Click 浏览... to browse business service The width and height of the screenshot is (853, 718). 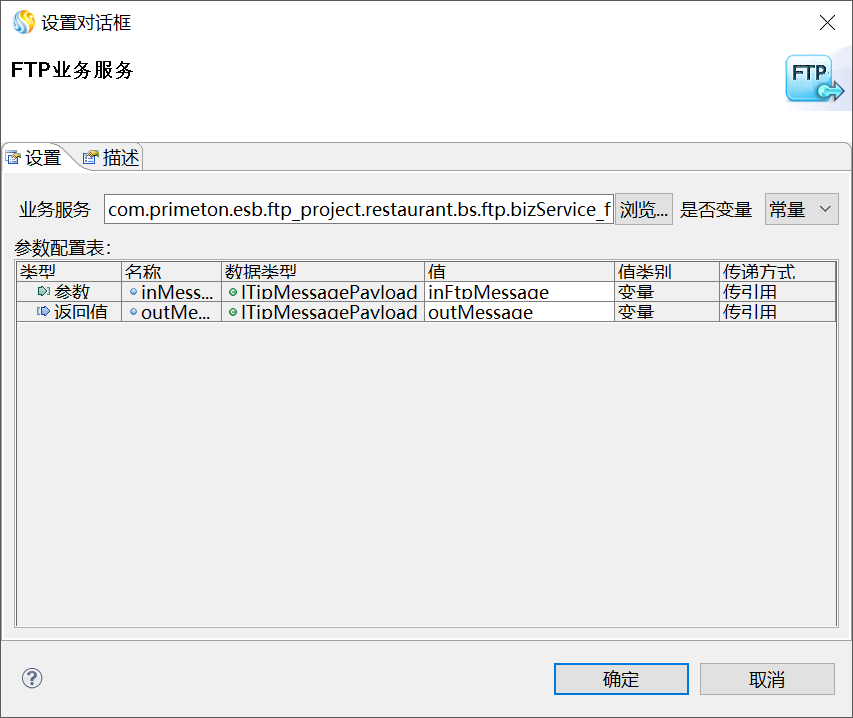click(x=643, y=209)
